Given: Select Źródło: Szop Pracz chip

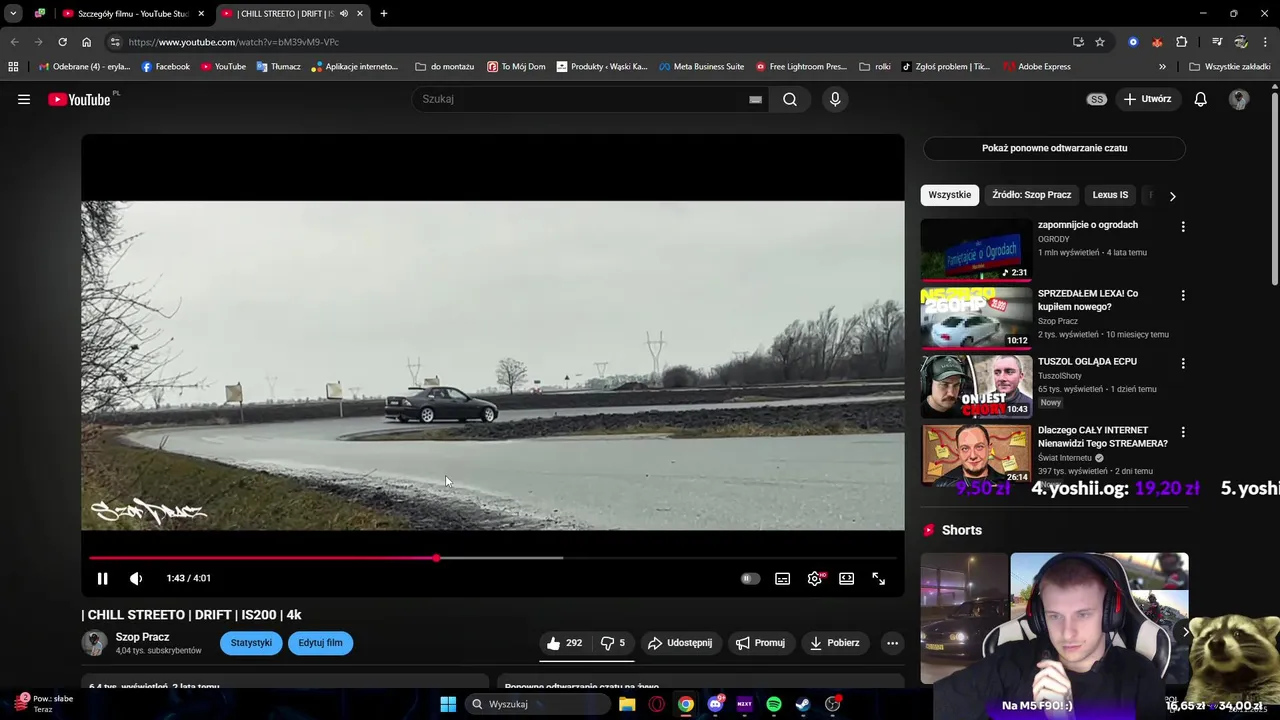Looking at the screenshot, I should [1031, 195].
